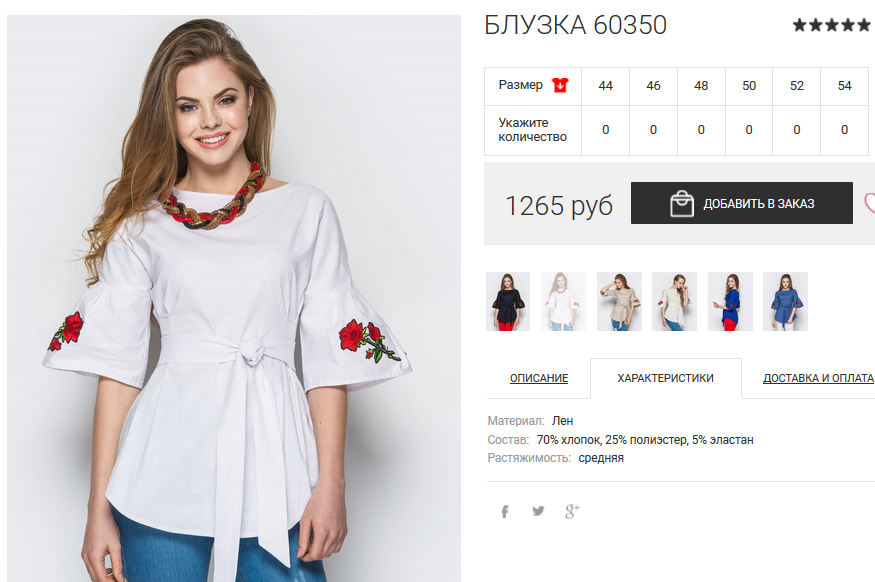
Task: Share the blouse on Google Plus
Action: pos(572,511)
